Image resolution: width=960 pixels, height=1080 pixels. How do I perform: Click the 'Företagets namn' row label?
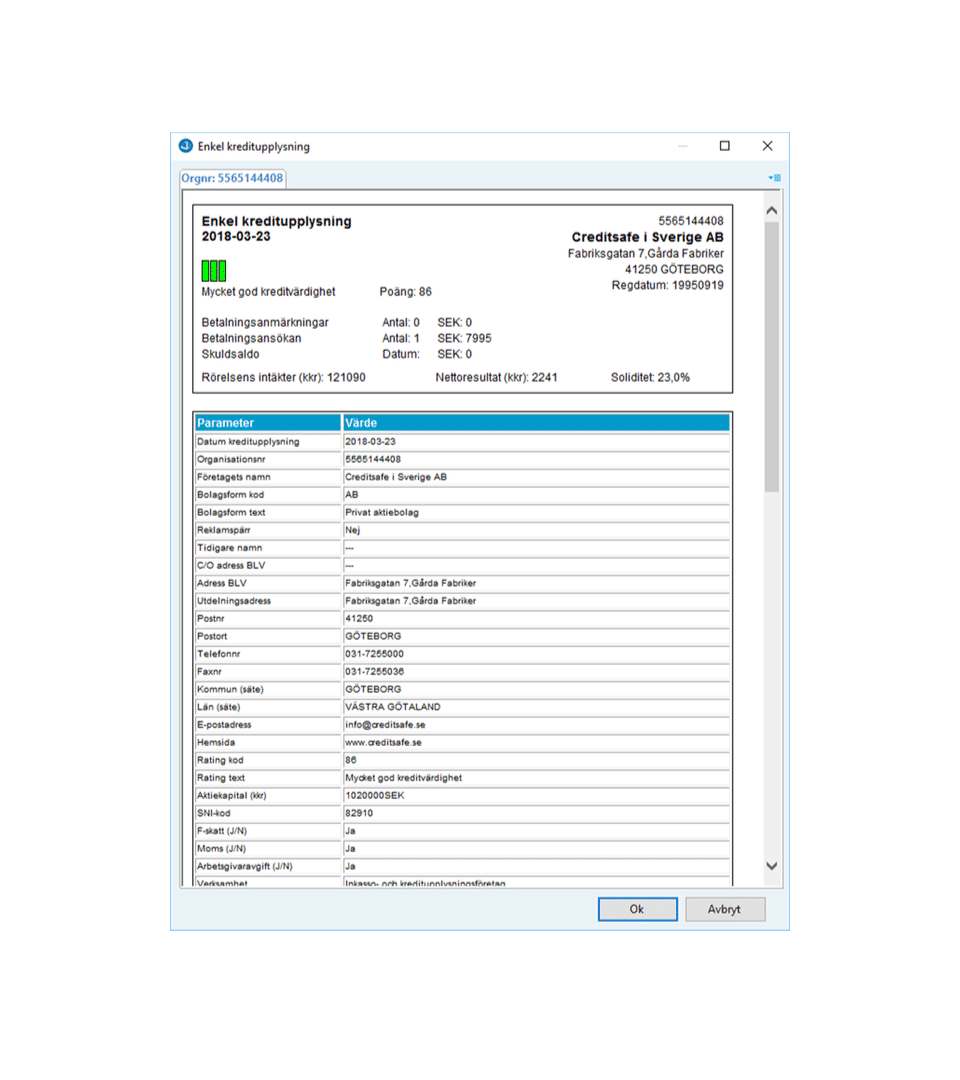pos(268,477)
